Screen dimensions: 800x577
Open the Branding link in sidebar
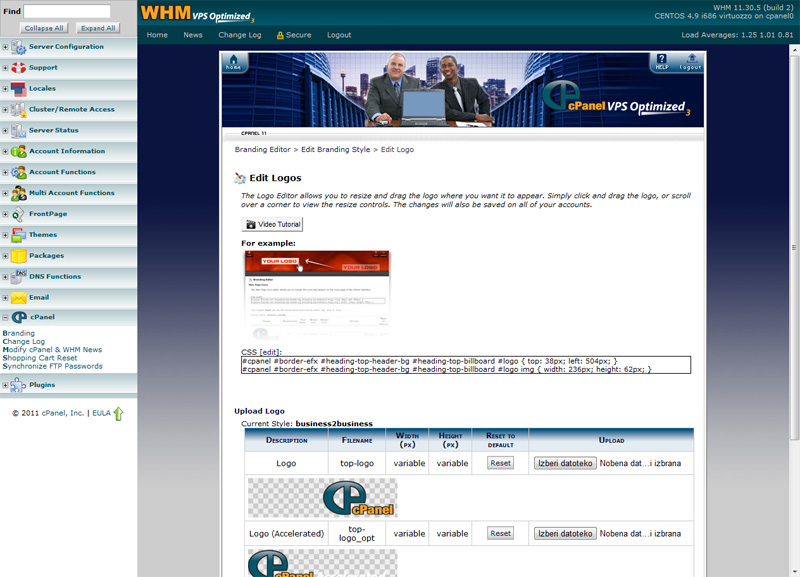pos(19,333)
